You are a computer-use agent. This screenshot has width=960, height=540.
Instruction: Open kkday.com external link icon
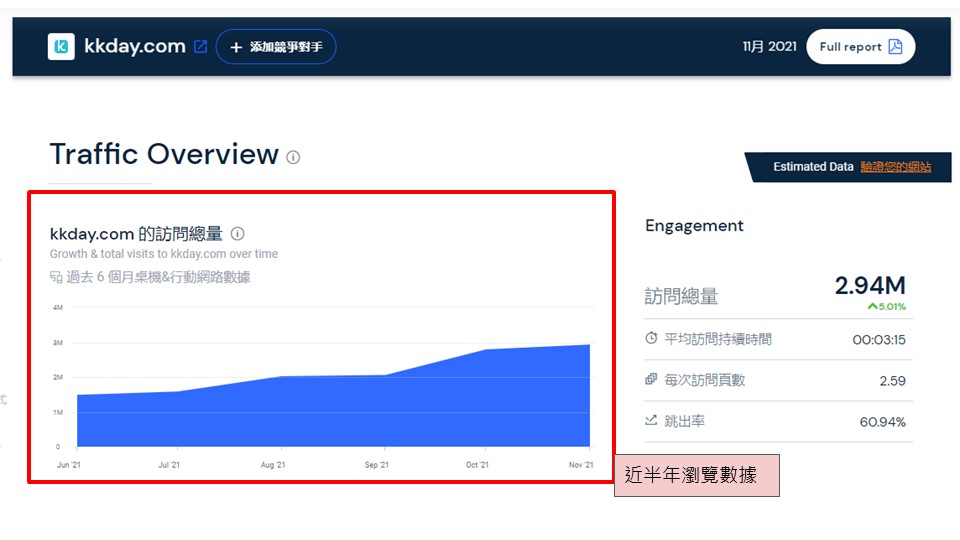pyautogui.click(x=201, y=47)
